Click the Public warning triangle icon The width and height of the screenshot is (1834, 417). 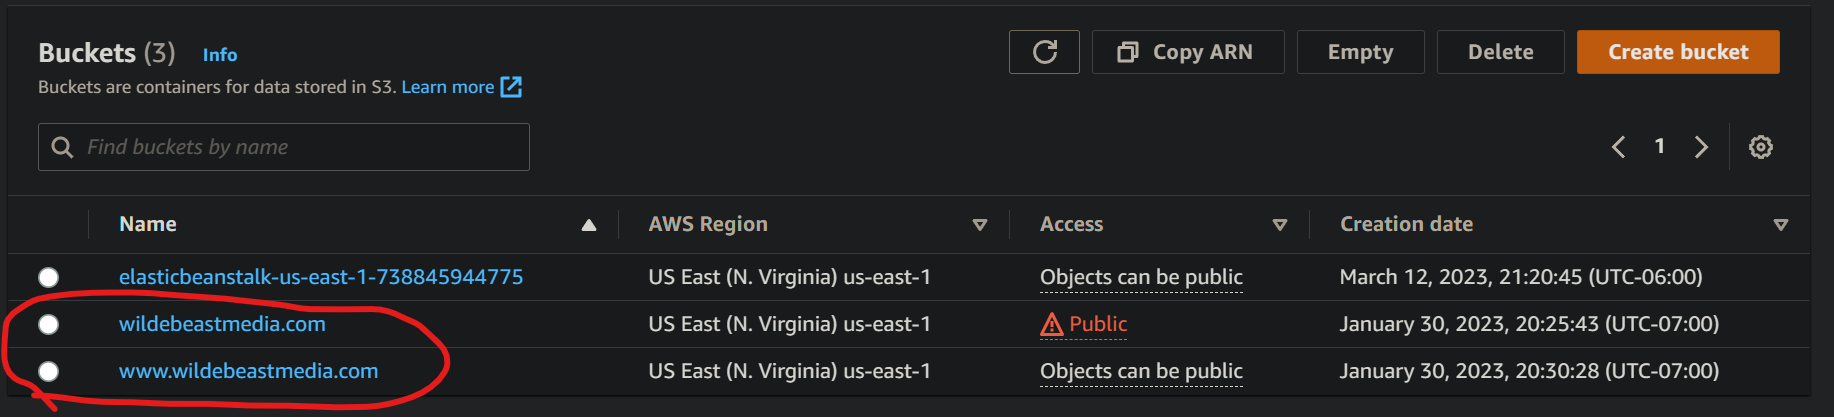coord(1051,324)
